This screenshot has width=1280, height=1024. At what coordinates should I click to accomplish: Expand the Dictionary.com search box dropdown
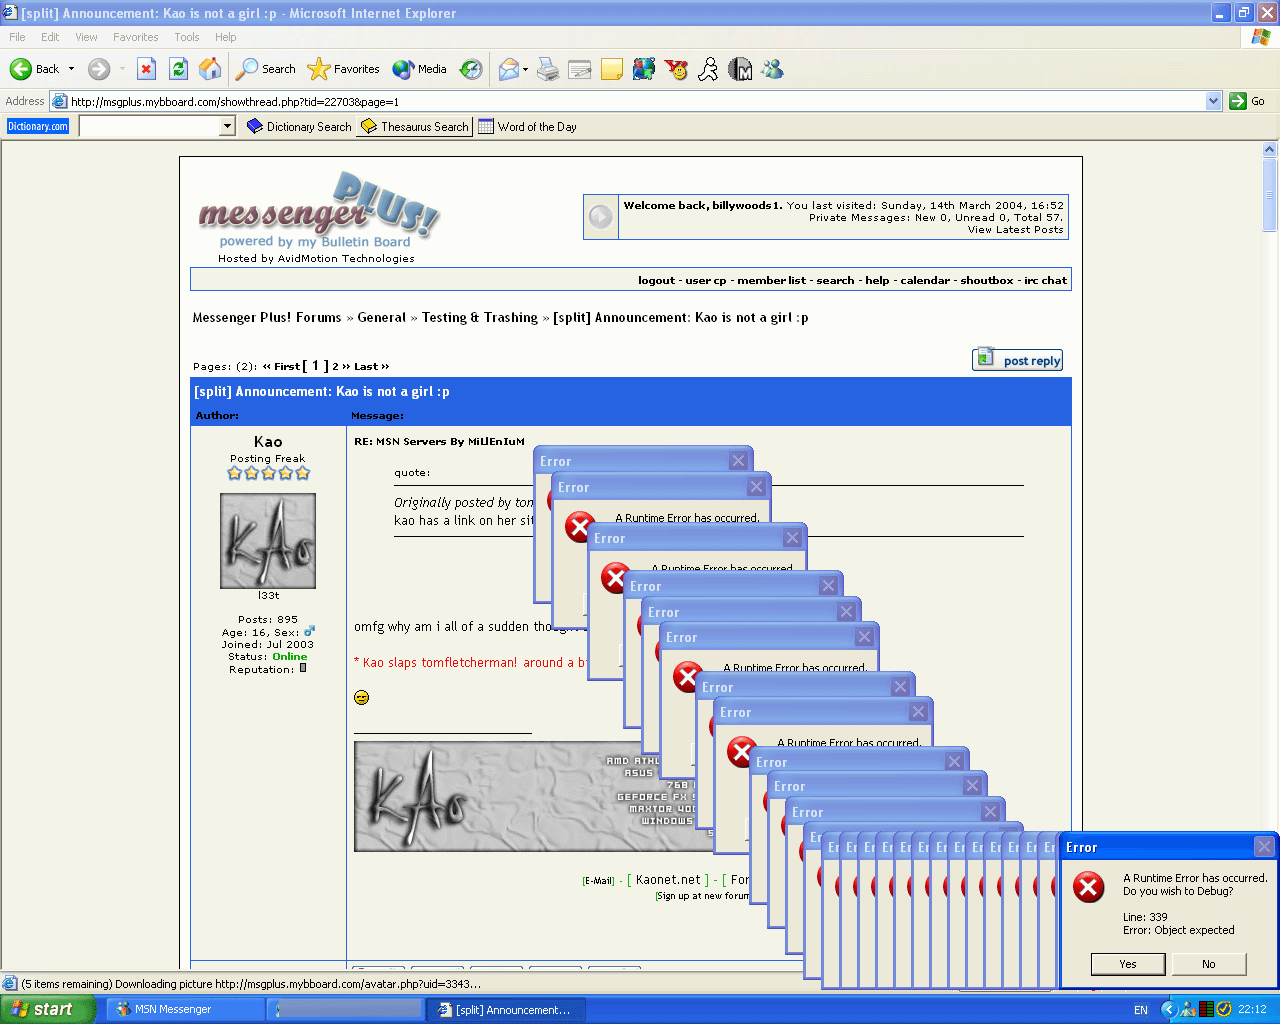click(x=228, y=126)
